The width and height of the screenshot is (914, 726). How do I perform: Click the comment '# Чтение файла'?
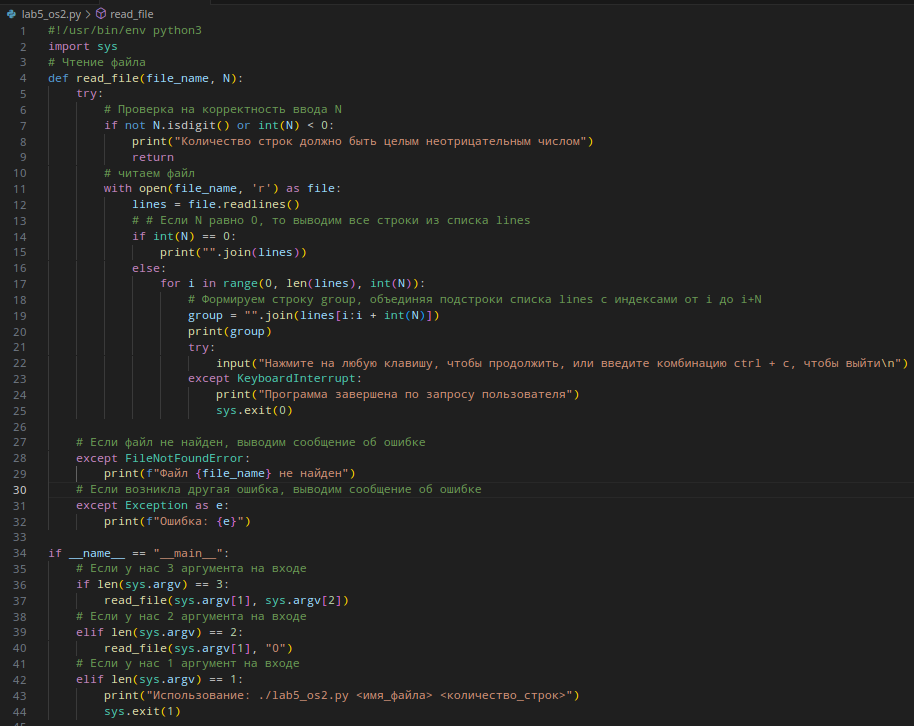97,62
